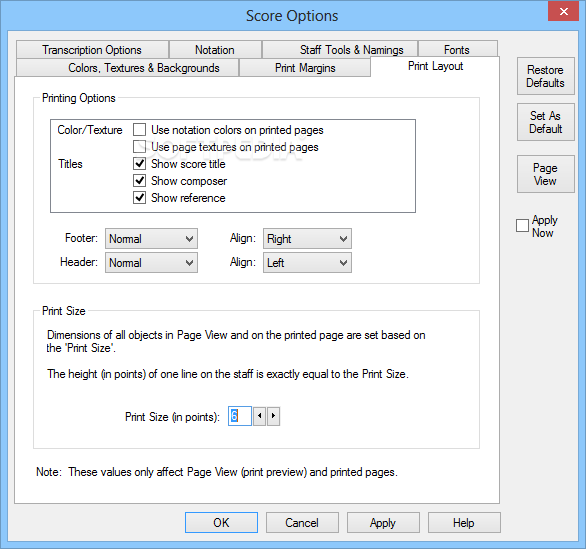Viewport: 586px width, 549px height.
Task: Open the Header Align dropdown set to Left
Action: 307,263
